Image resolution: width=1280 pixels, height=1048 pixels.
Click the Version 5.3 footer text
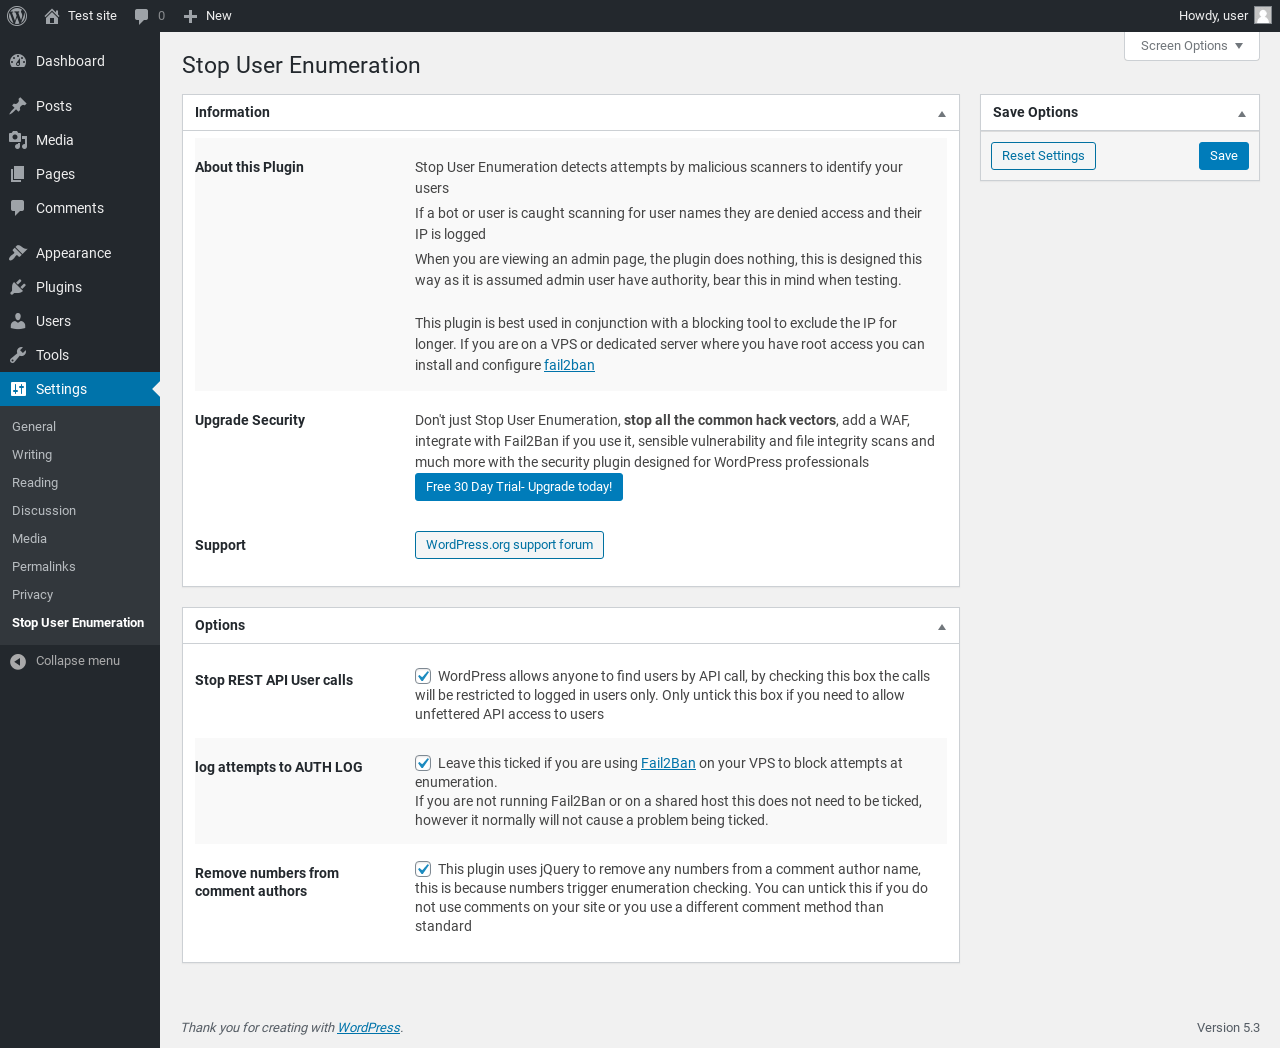point(1228,1028)
